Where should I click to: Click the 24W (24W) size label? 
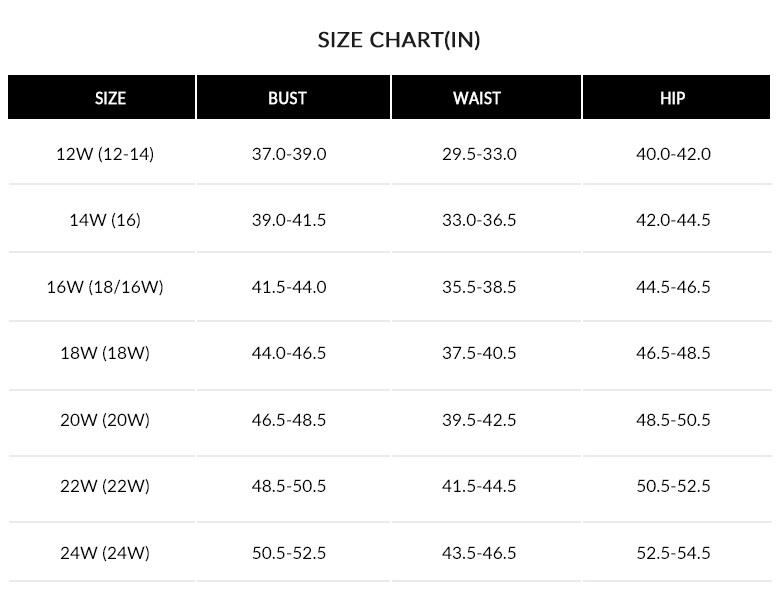(x=105, y=553)
